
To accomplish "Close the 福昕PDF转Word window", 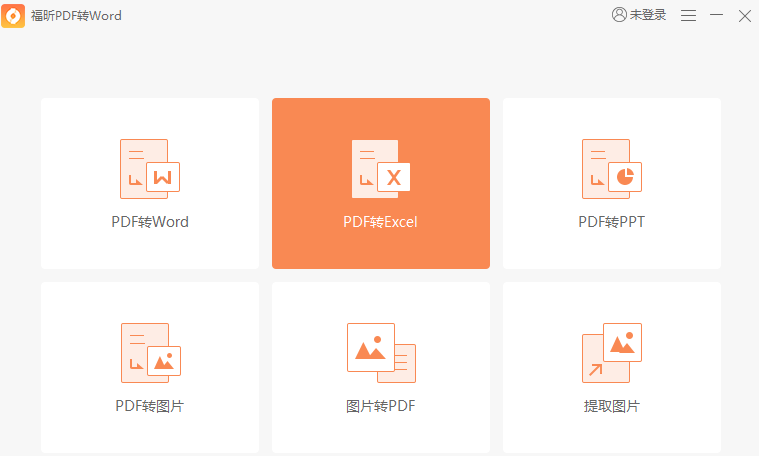I will [x=744, y=15].
